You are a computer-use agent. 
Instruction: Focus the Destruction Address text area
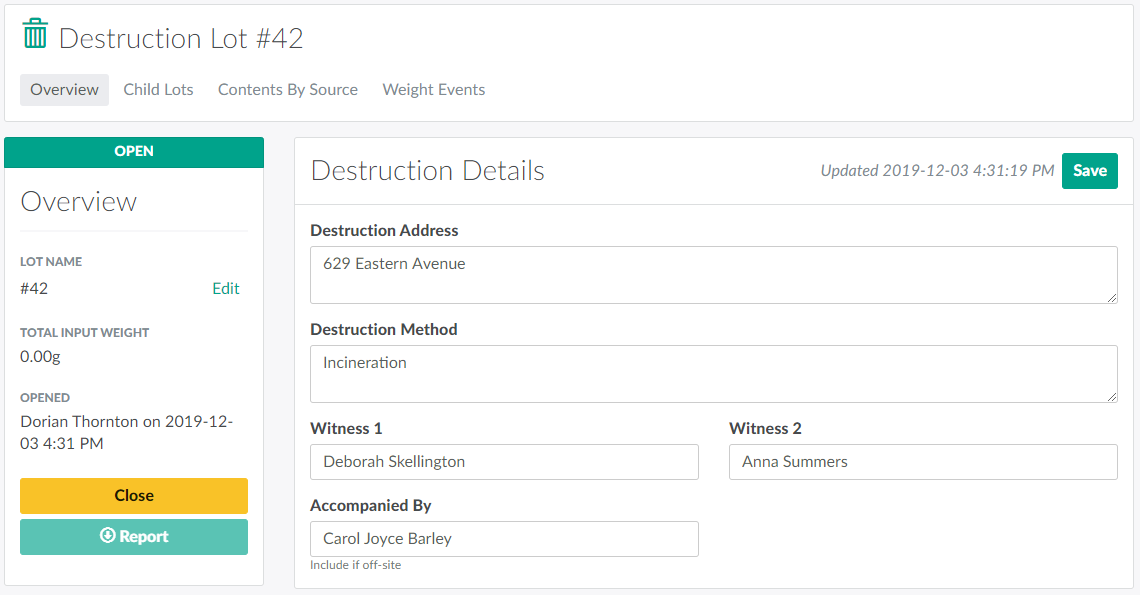click(x=713, y=274)
